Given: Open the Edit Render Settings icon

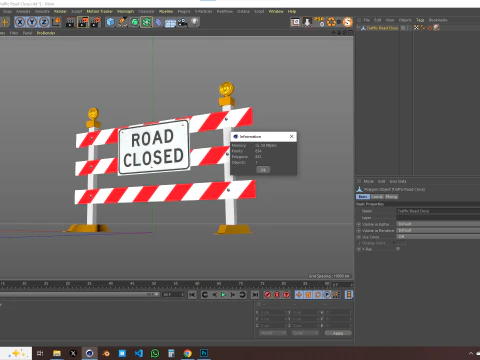Looking at the screenshot, I should point(95,22).
